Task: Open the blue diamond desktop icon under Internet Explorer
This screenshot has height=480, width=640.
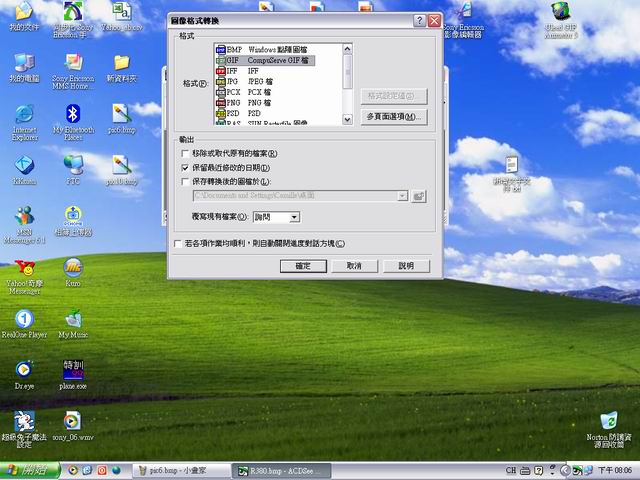Action: point(24,170)
